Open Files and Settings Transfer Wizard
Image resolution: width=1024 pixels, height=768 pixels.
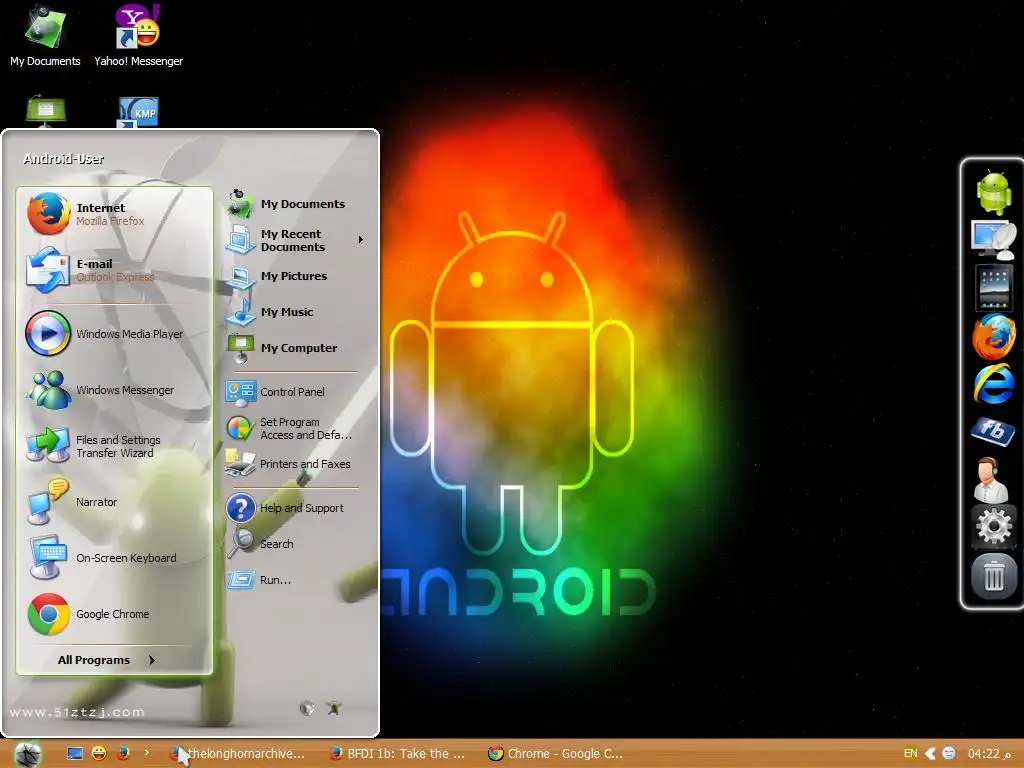(x=114, y=446)
